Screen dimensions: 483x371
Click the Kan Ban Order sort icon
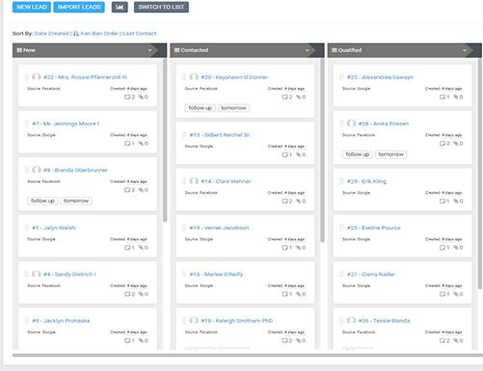point(76,33)
